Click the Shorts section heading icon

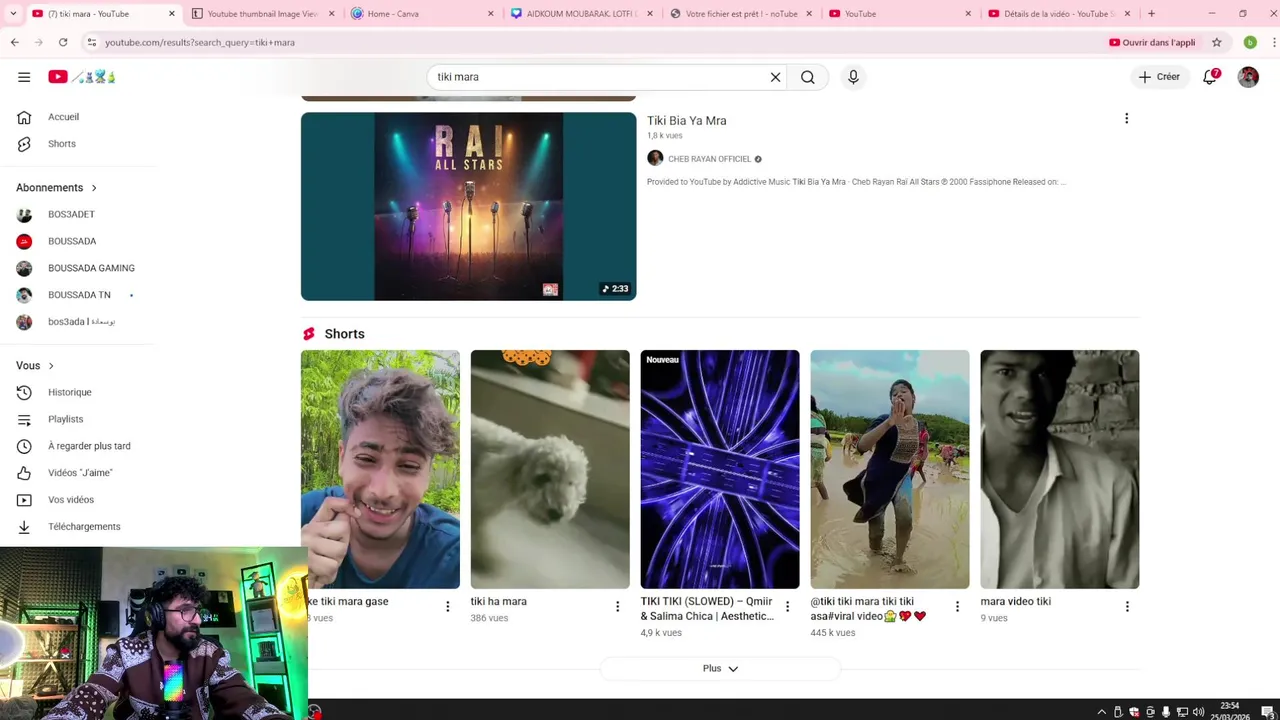pyautogui.click(x=309, y=334)
